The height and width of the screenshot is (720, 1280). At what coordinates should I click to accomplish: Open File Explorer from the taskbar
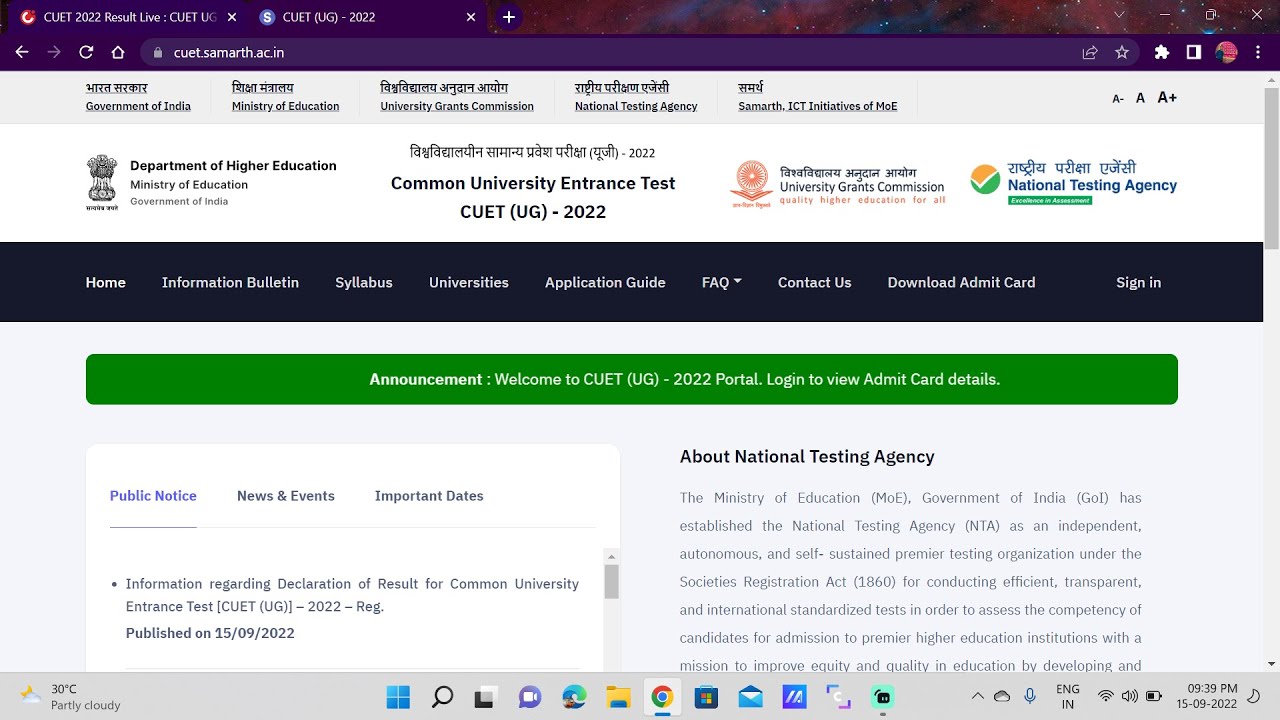tap(618, 697)
